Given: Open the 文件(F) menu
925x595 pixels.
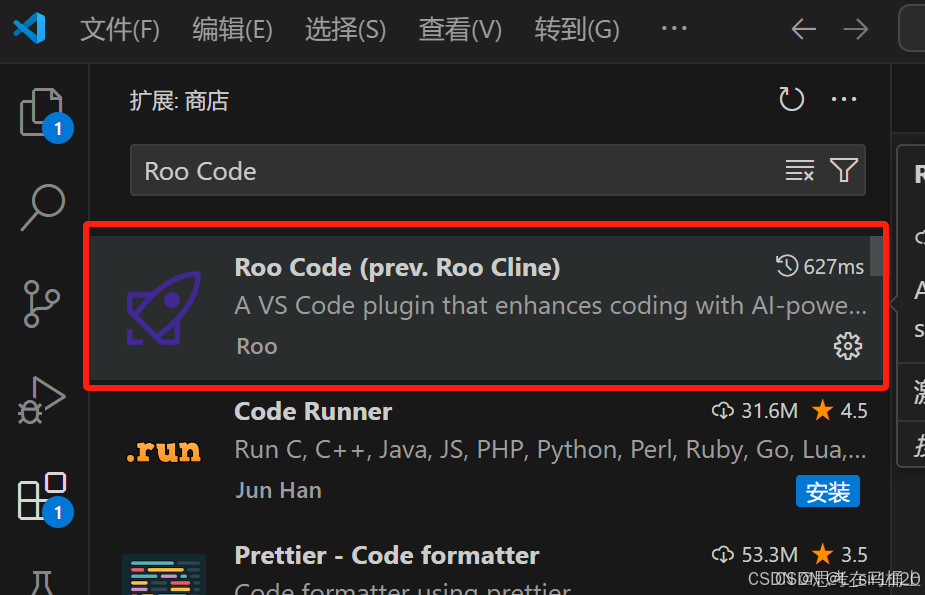Looking at the screenshot, I should tap(120, 29).
